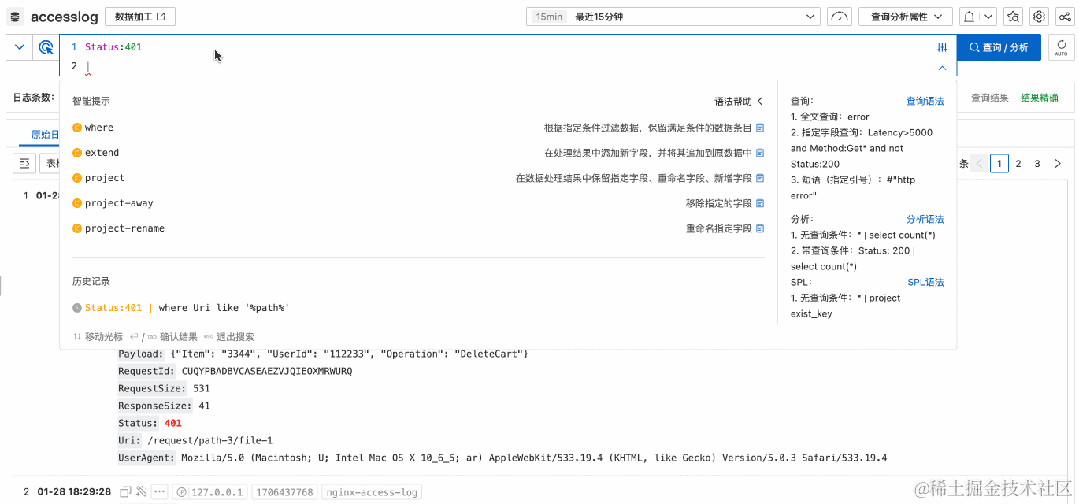Go to results page 3

point(1038,163)
